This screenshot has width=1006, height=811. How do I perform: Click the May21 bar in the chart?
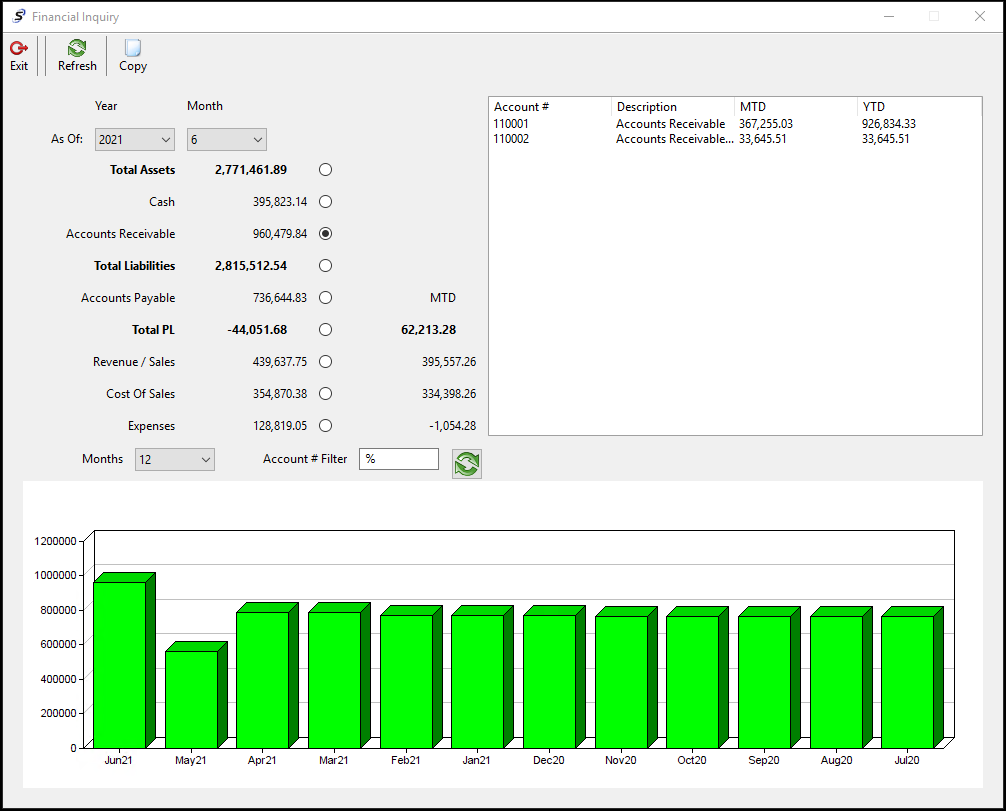[192, 699]
